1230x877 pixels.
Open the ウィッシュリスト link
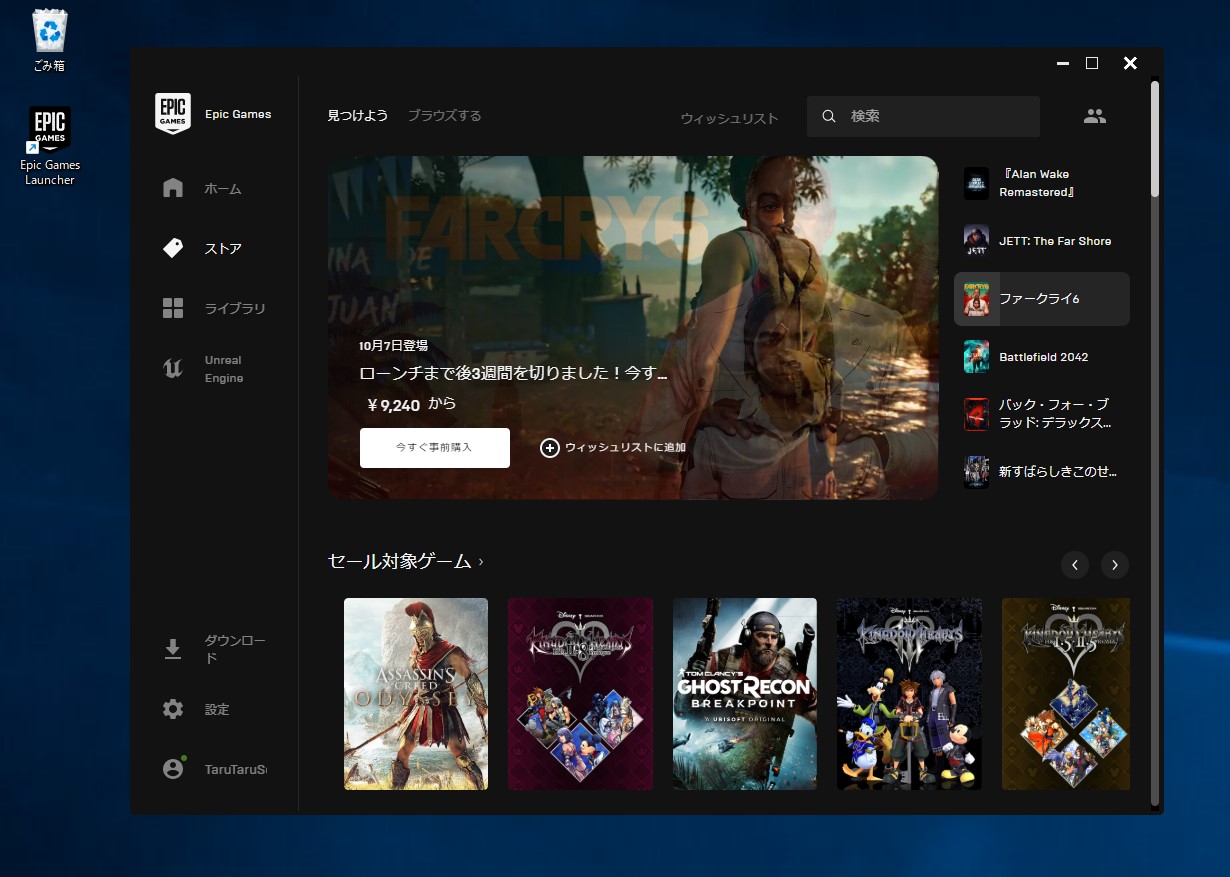pos(727,117)
